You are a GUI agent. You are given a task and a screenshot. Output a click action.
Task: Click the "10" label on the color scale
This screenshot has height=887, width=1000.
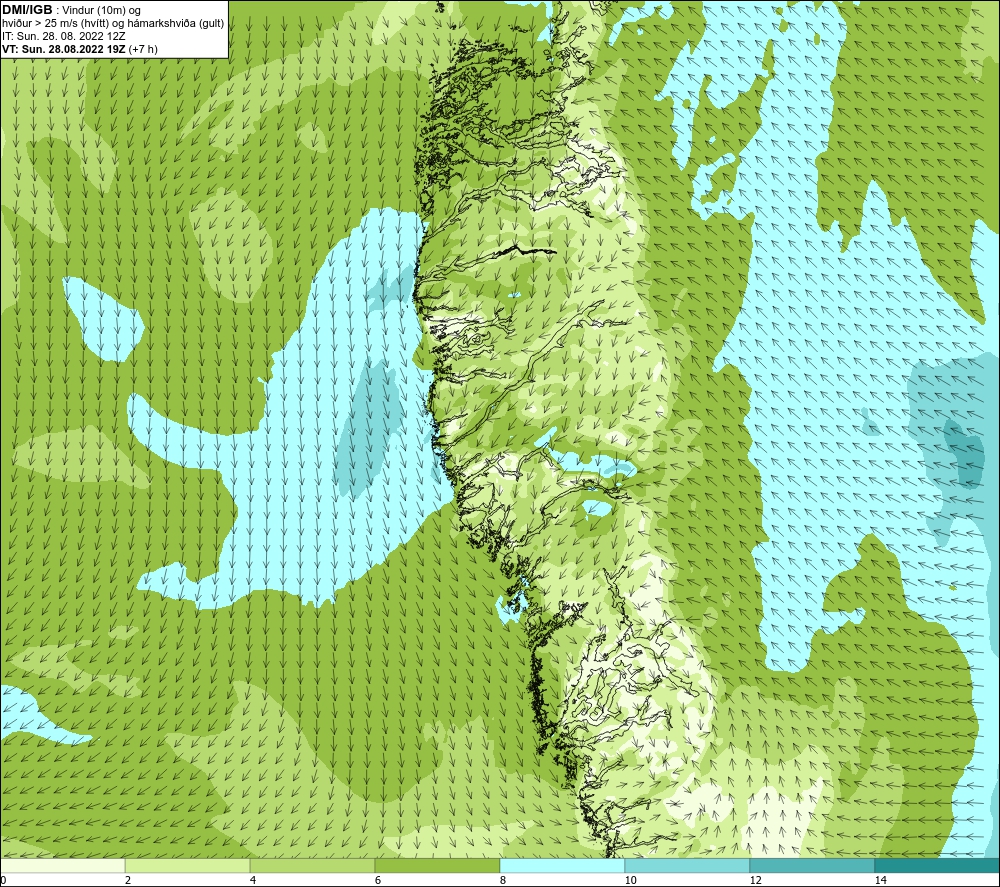click(631, 880)
